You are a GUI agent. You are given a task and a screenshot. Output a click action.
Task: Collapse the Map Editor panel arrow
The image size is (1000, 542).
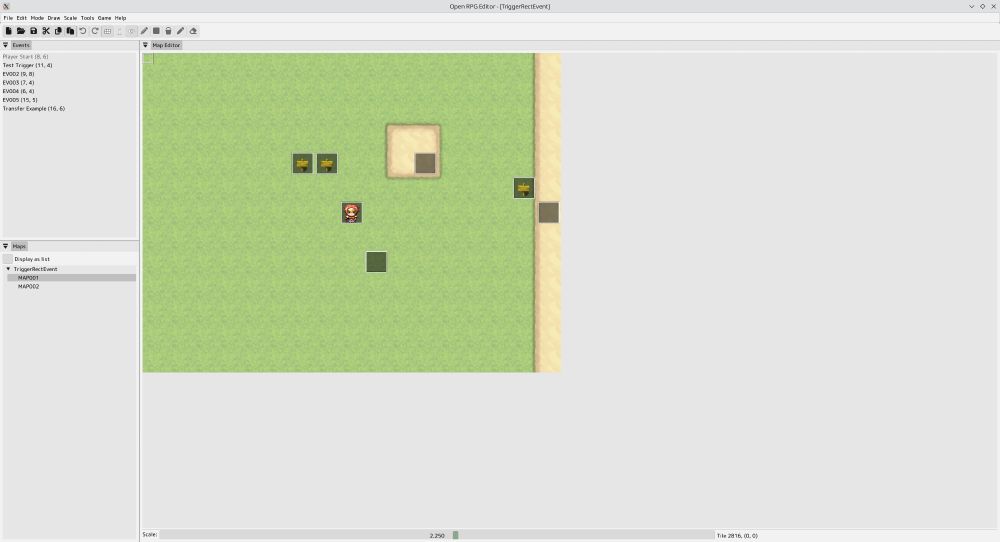click(145, 45)
